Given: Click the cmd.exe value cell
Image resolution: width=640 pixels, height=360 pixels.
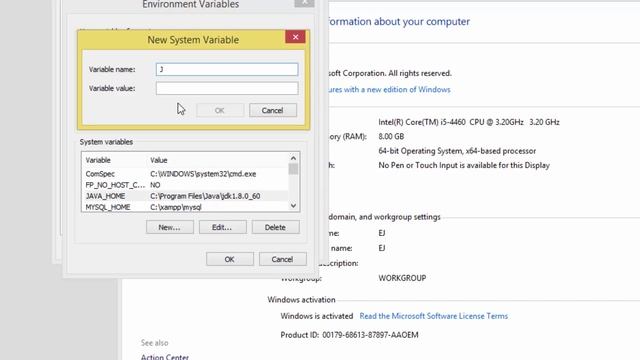Looking at the screenshot, I should pos(203,174).
